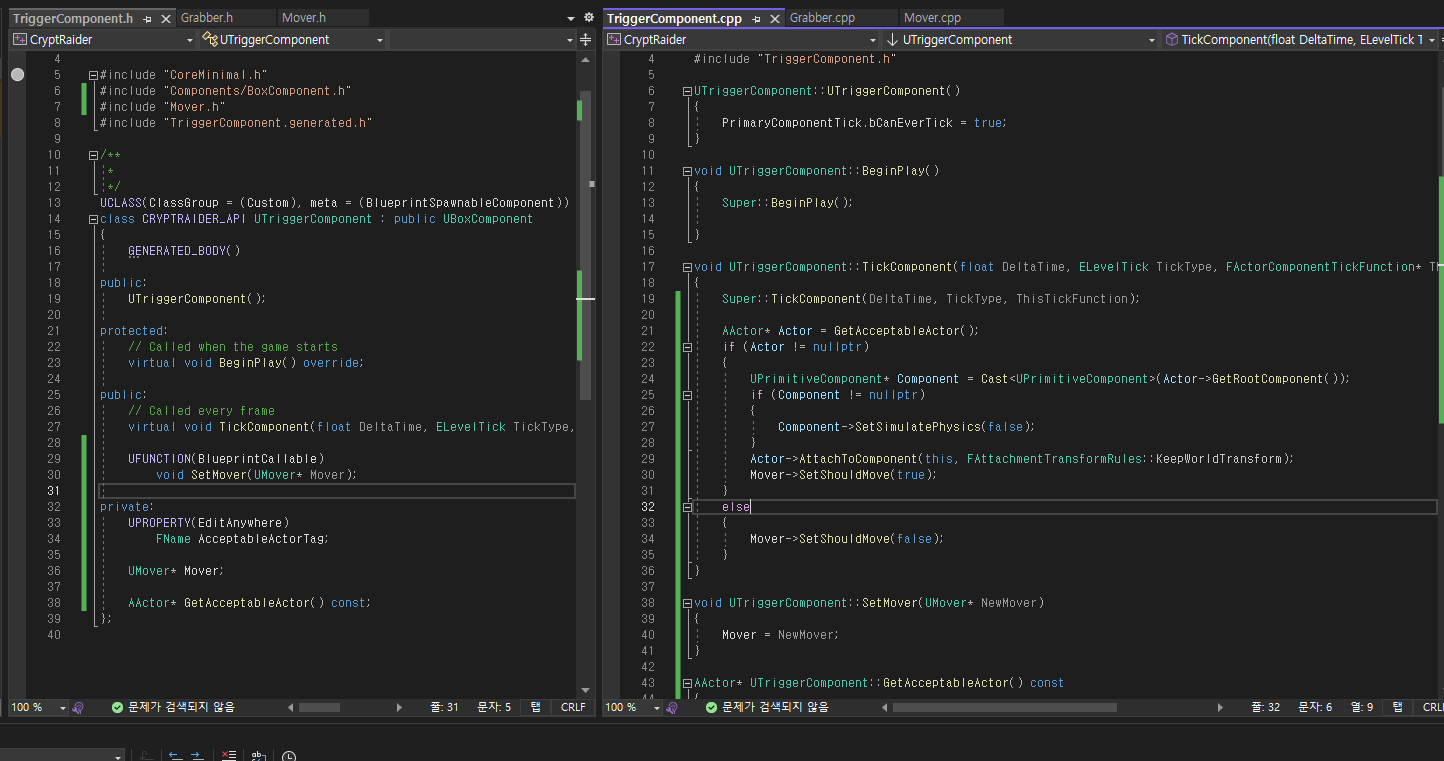
Task: Open code cleanup icon in right pane status bar
Action: (672, 707)
